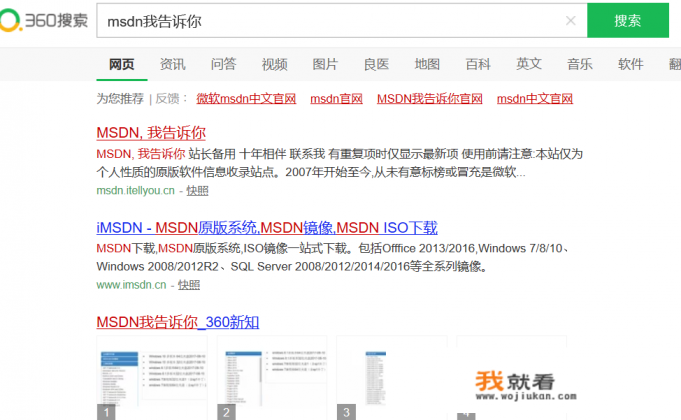This screenshot has height=420, width=681.
Task: Click the 反馈 link
Action: point(167,99)
